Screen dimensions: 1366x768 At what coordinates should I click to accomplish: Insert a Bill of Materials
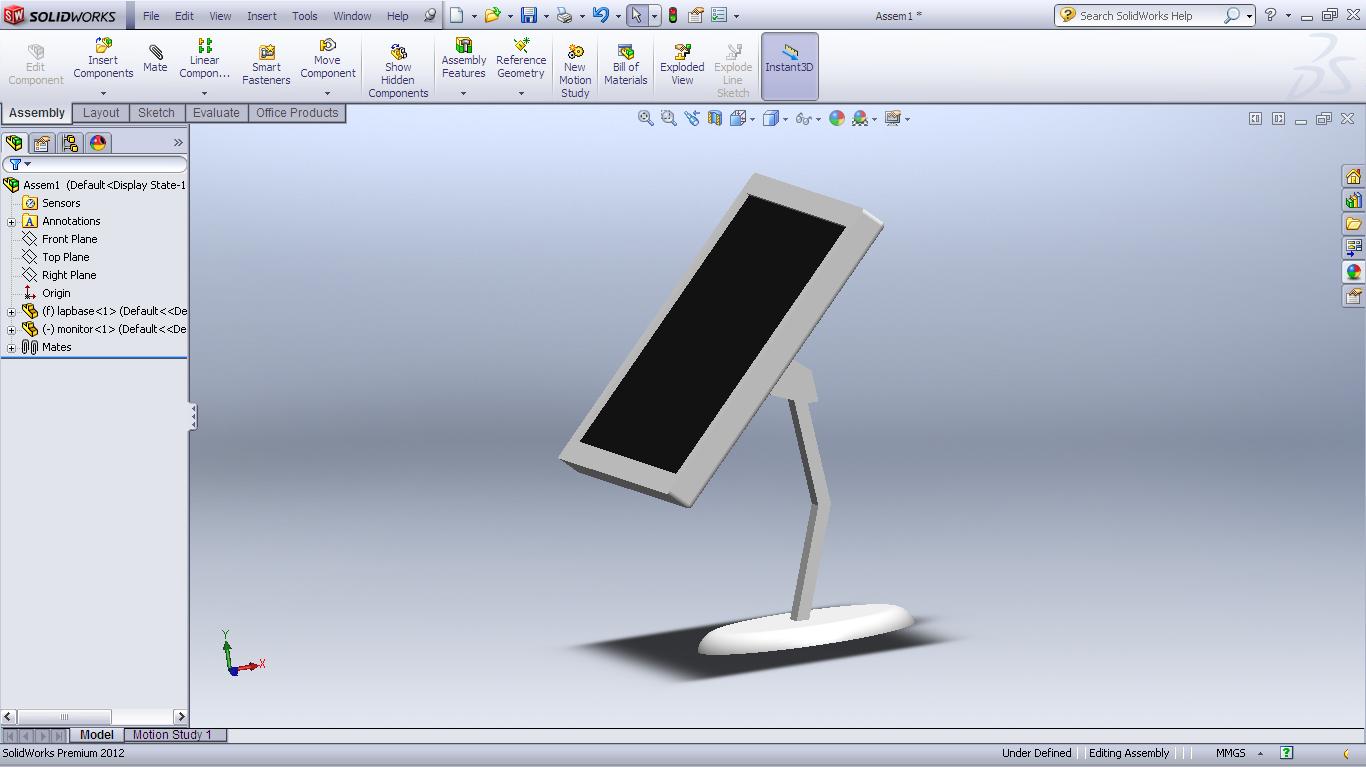click(x=626, y=66)
